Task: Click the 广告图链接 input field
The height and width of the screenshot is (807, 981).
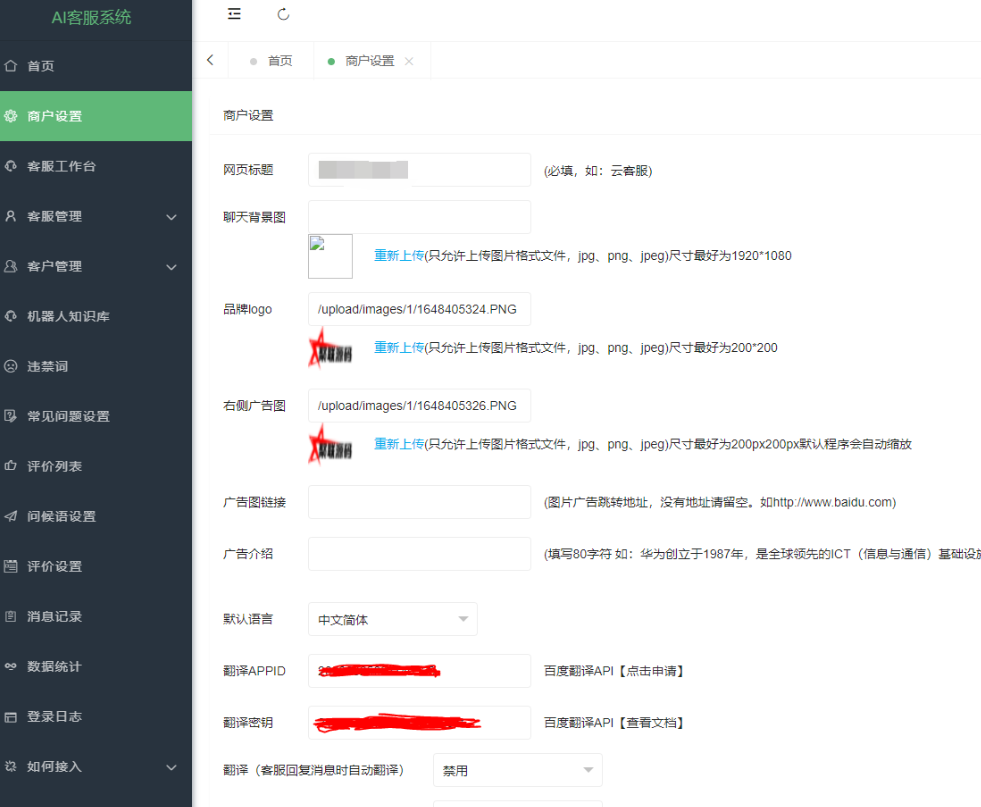Action: pyautogui.click(x=419, y=502)
